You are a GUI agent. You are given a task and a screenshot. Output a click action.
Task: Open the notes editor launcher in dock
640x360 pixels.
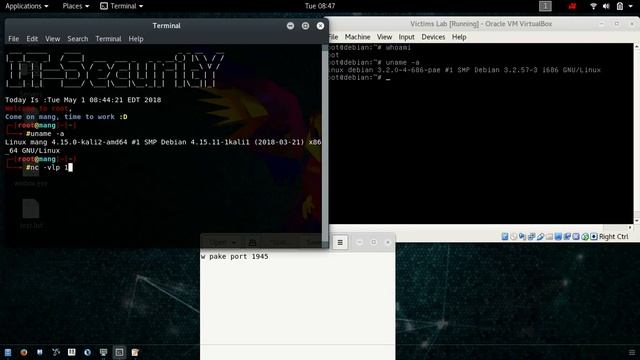point(135,352)
